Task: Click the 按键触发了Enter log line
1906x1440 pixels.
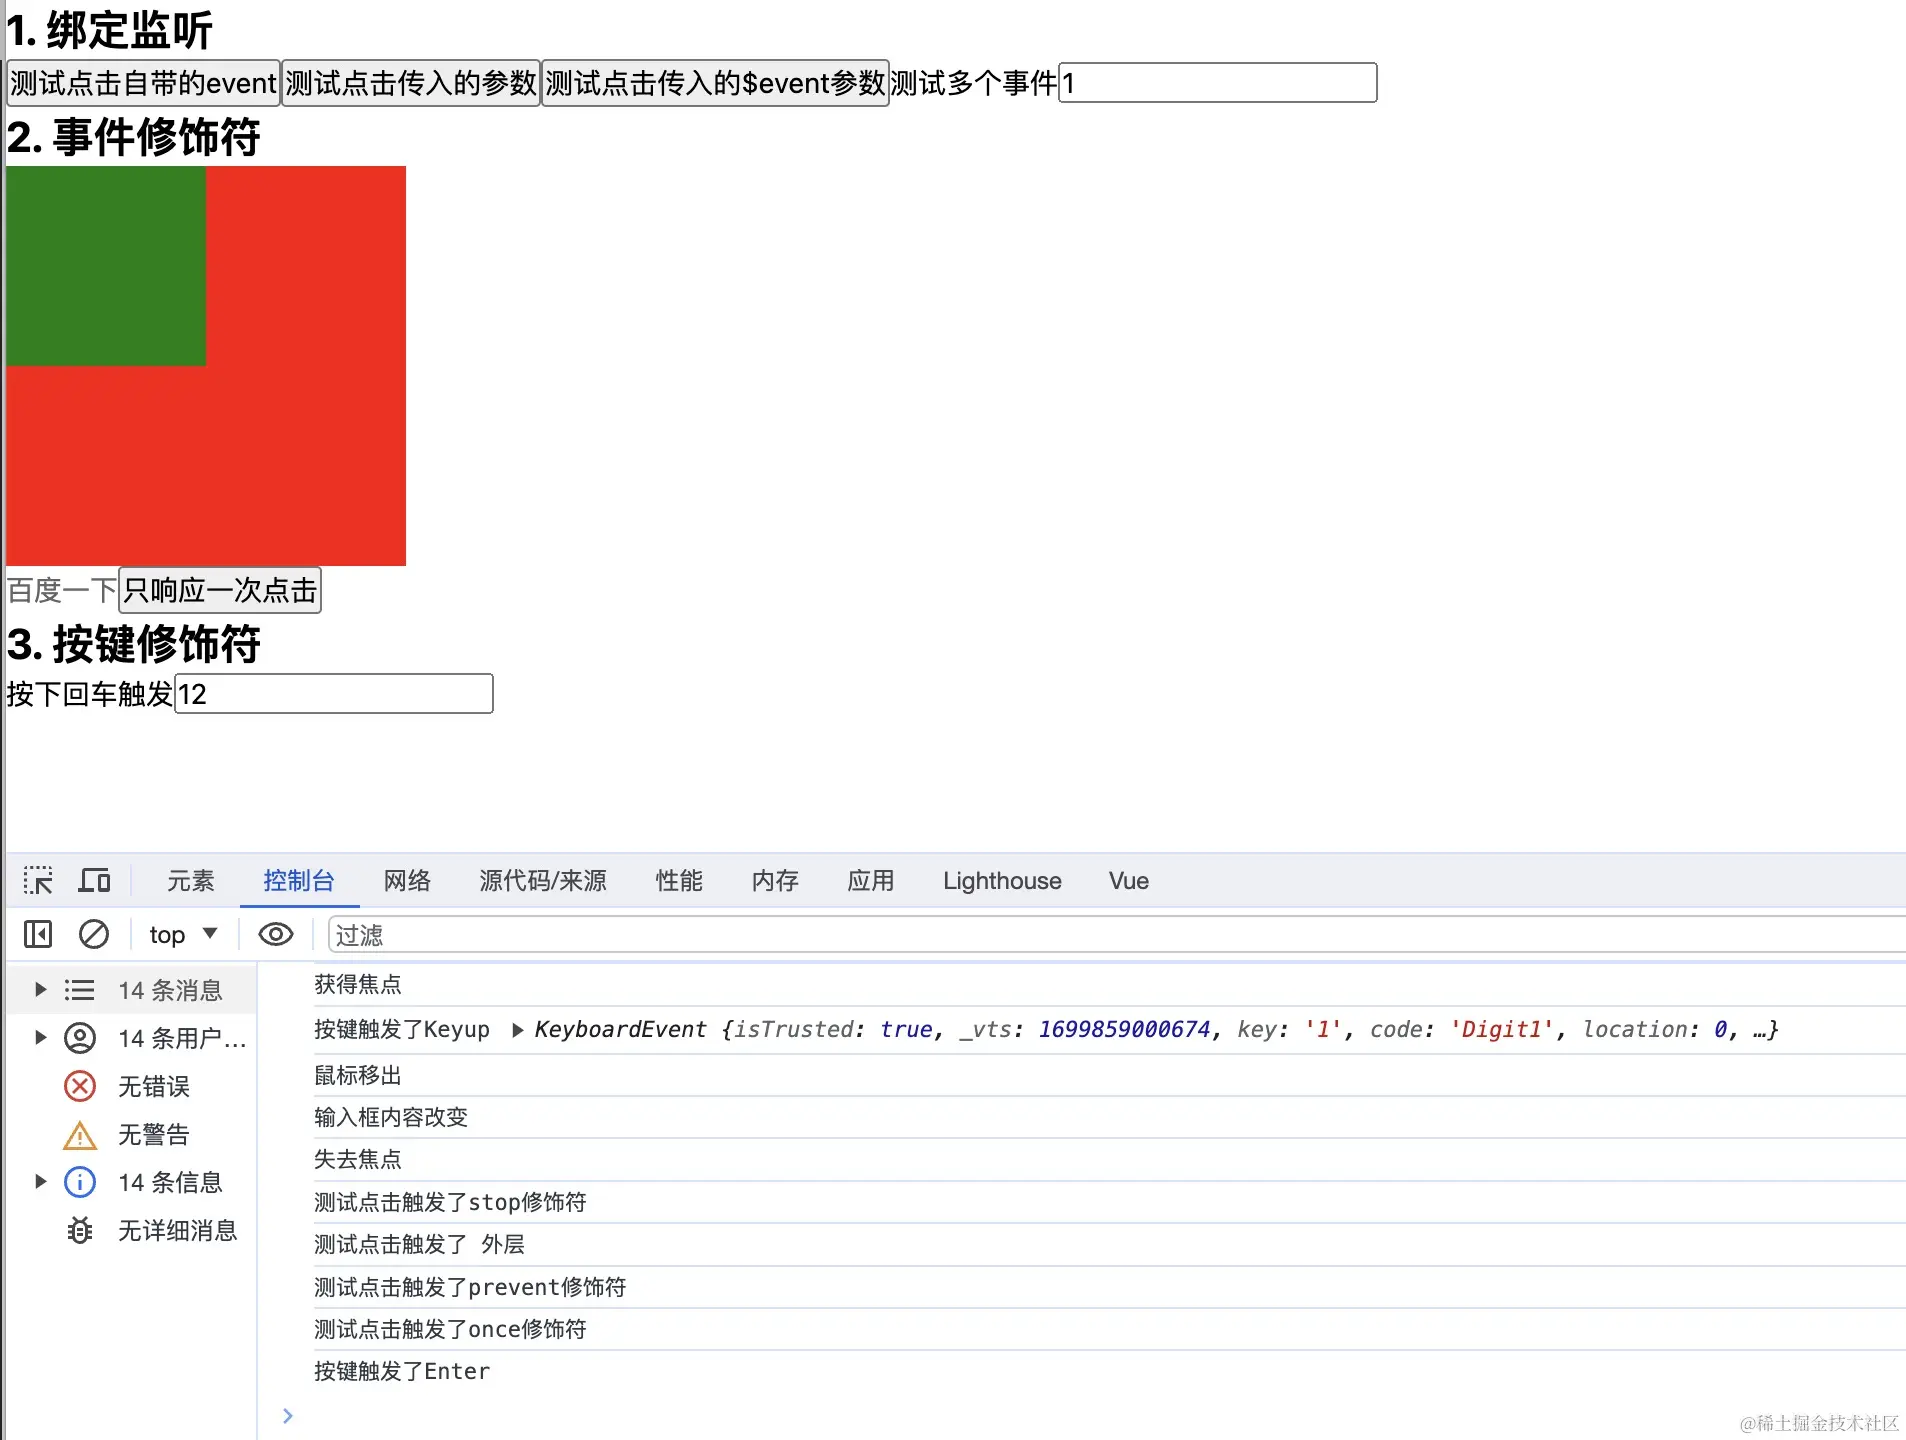Action: click(x=402, y=1372)
